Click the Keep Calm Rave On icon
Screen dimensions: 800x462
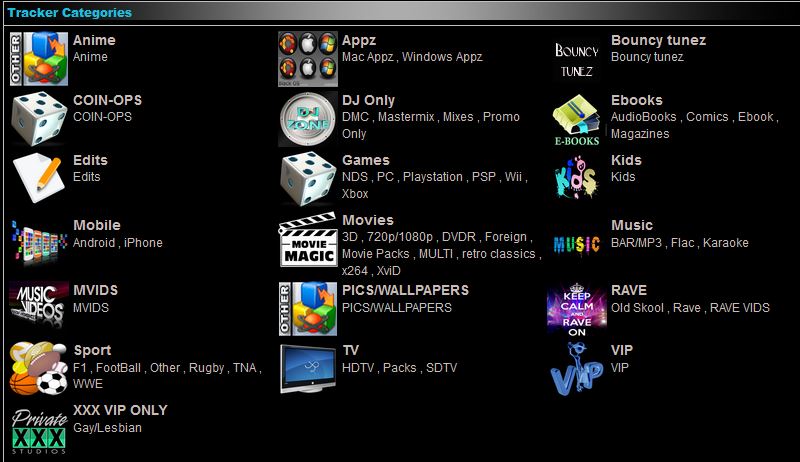(x=577, y=309)
